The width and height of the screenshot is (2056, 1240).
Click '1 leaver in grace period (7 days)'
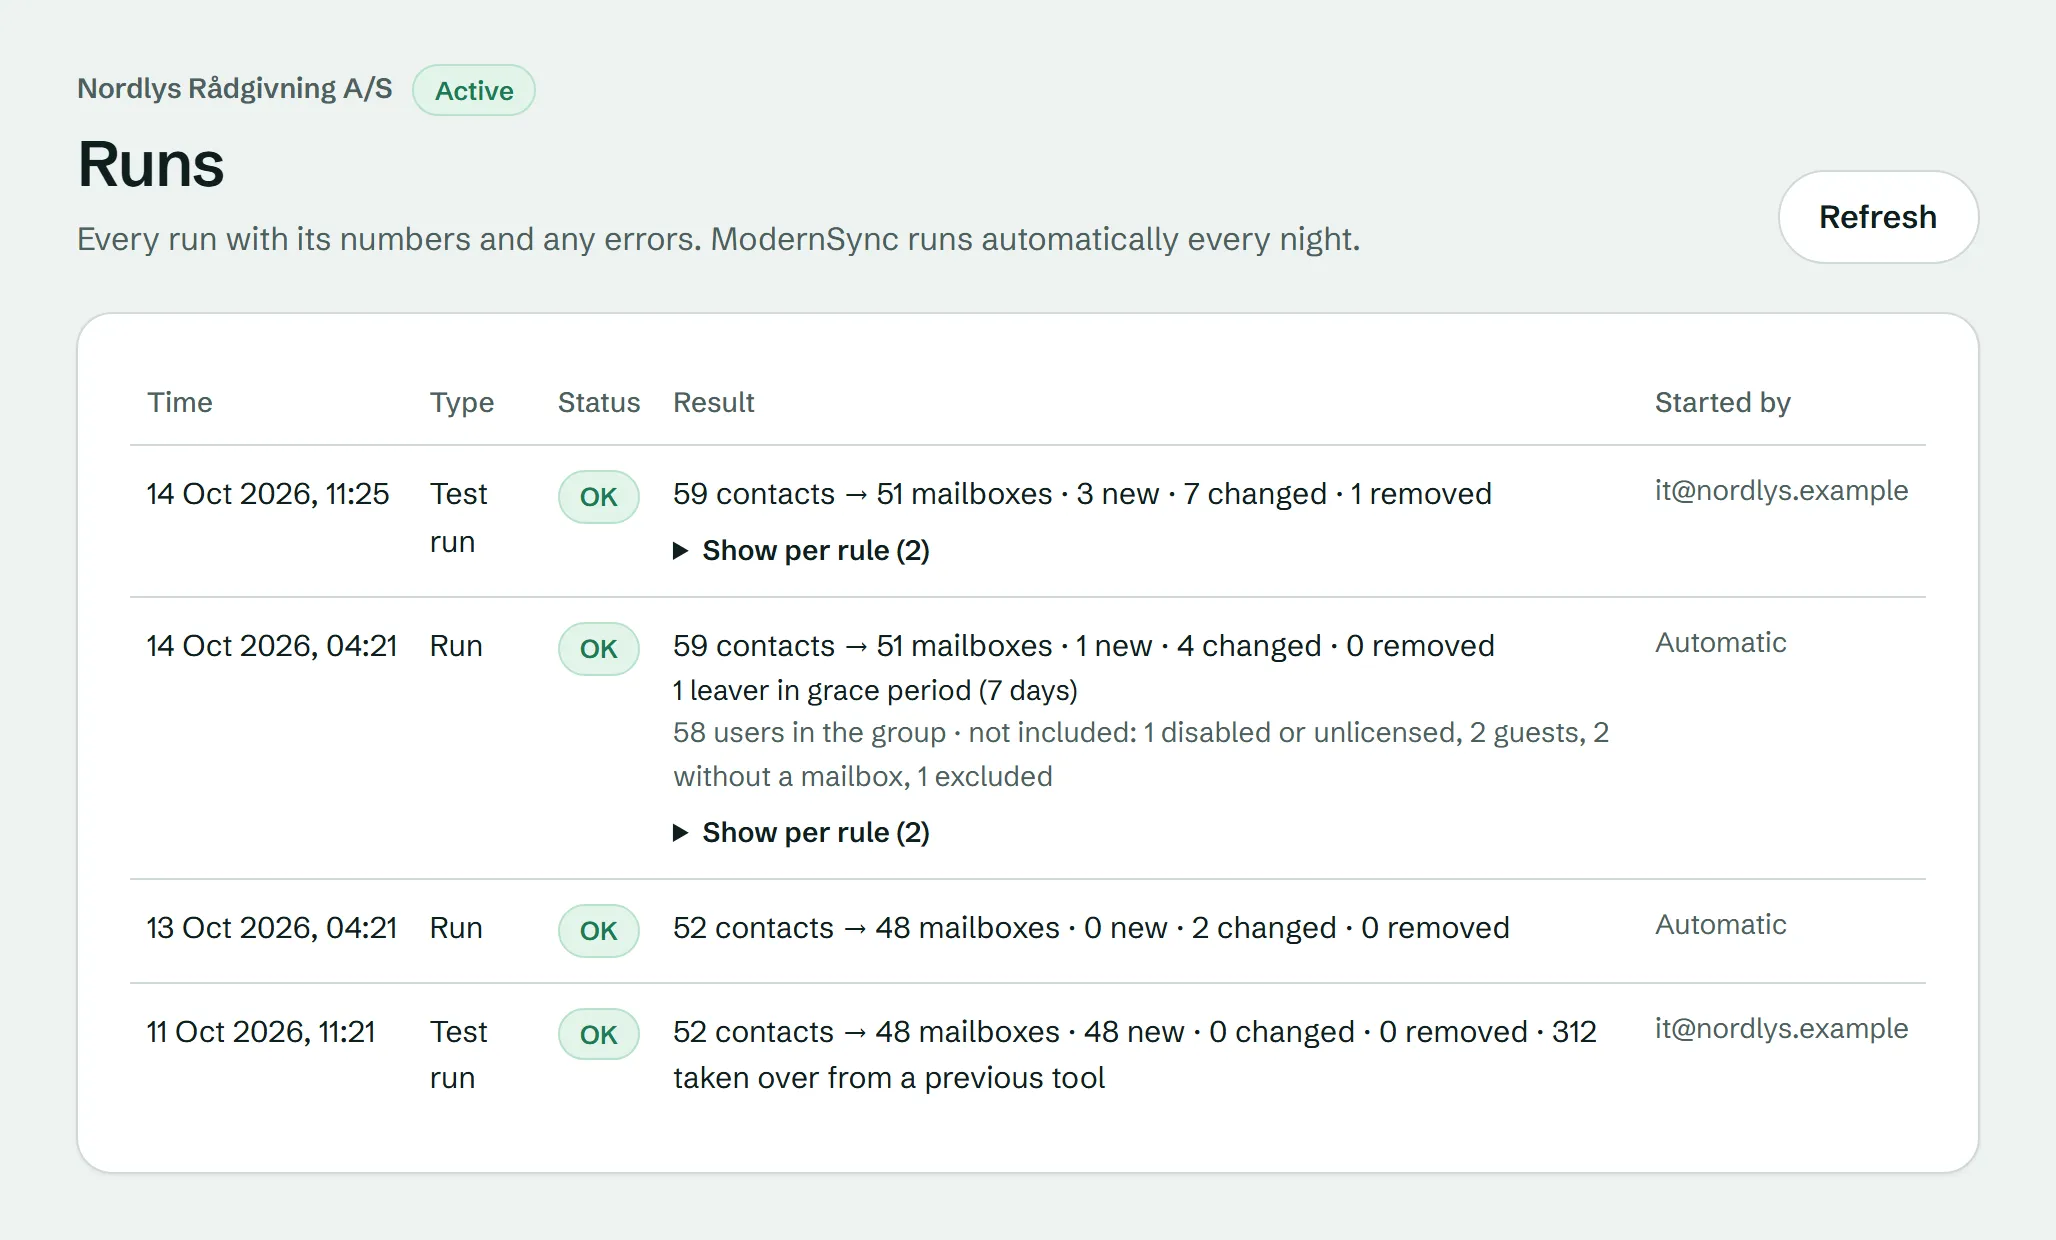click(875, 690)
